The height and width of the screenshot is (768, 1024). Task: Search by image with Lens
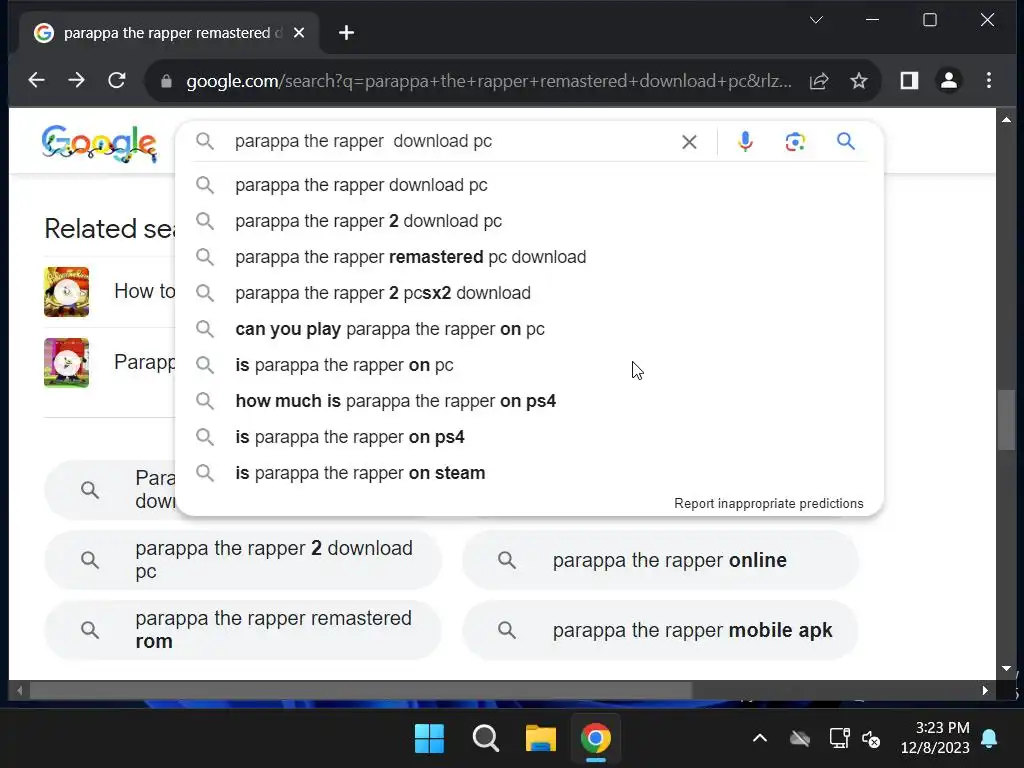coord(795,142)
